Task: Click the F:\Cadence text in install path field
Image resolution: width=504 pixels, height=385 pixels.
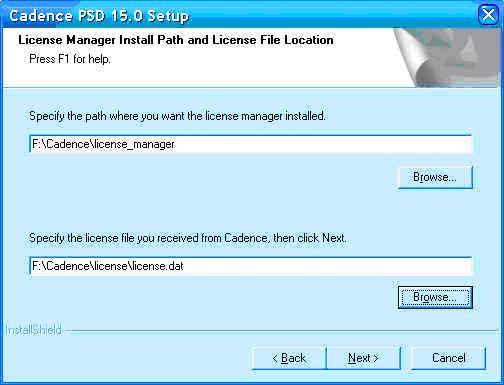Action: tap(61, 144)
